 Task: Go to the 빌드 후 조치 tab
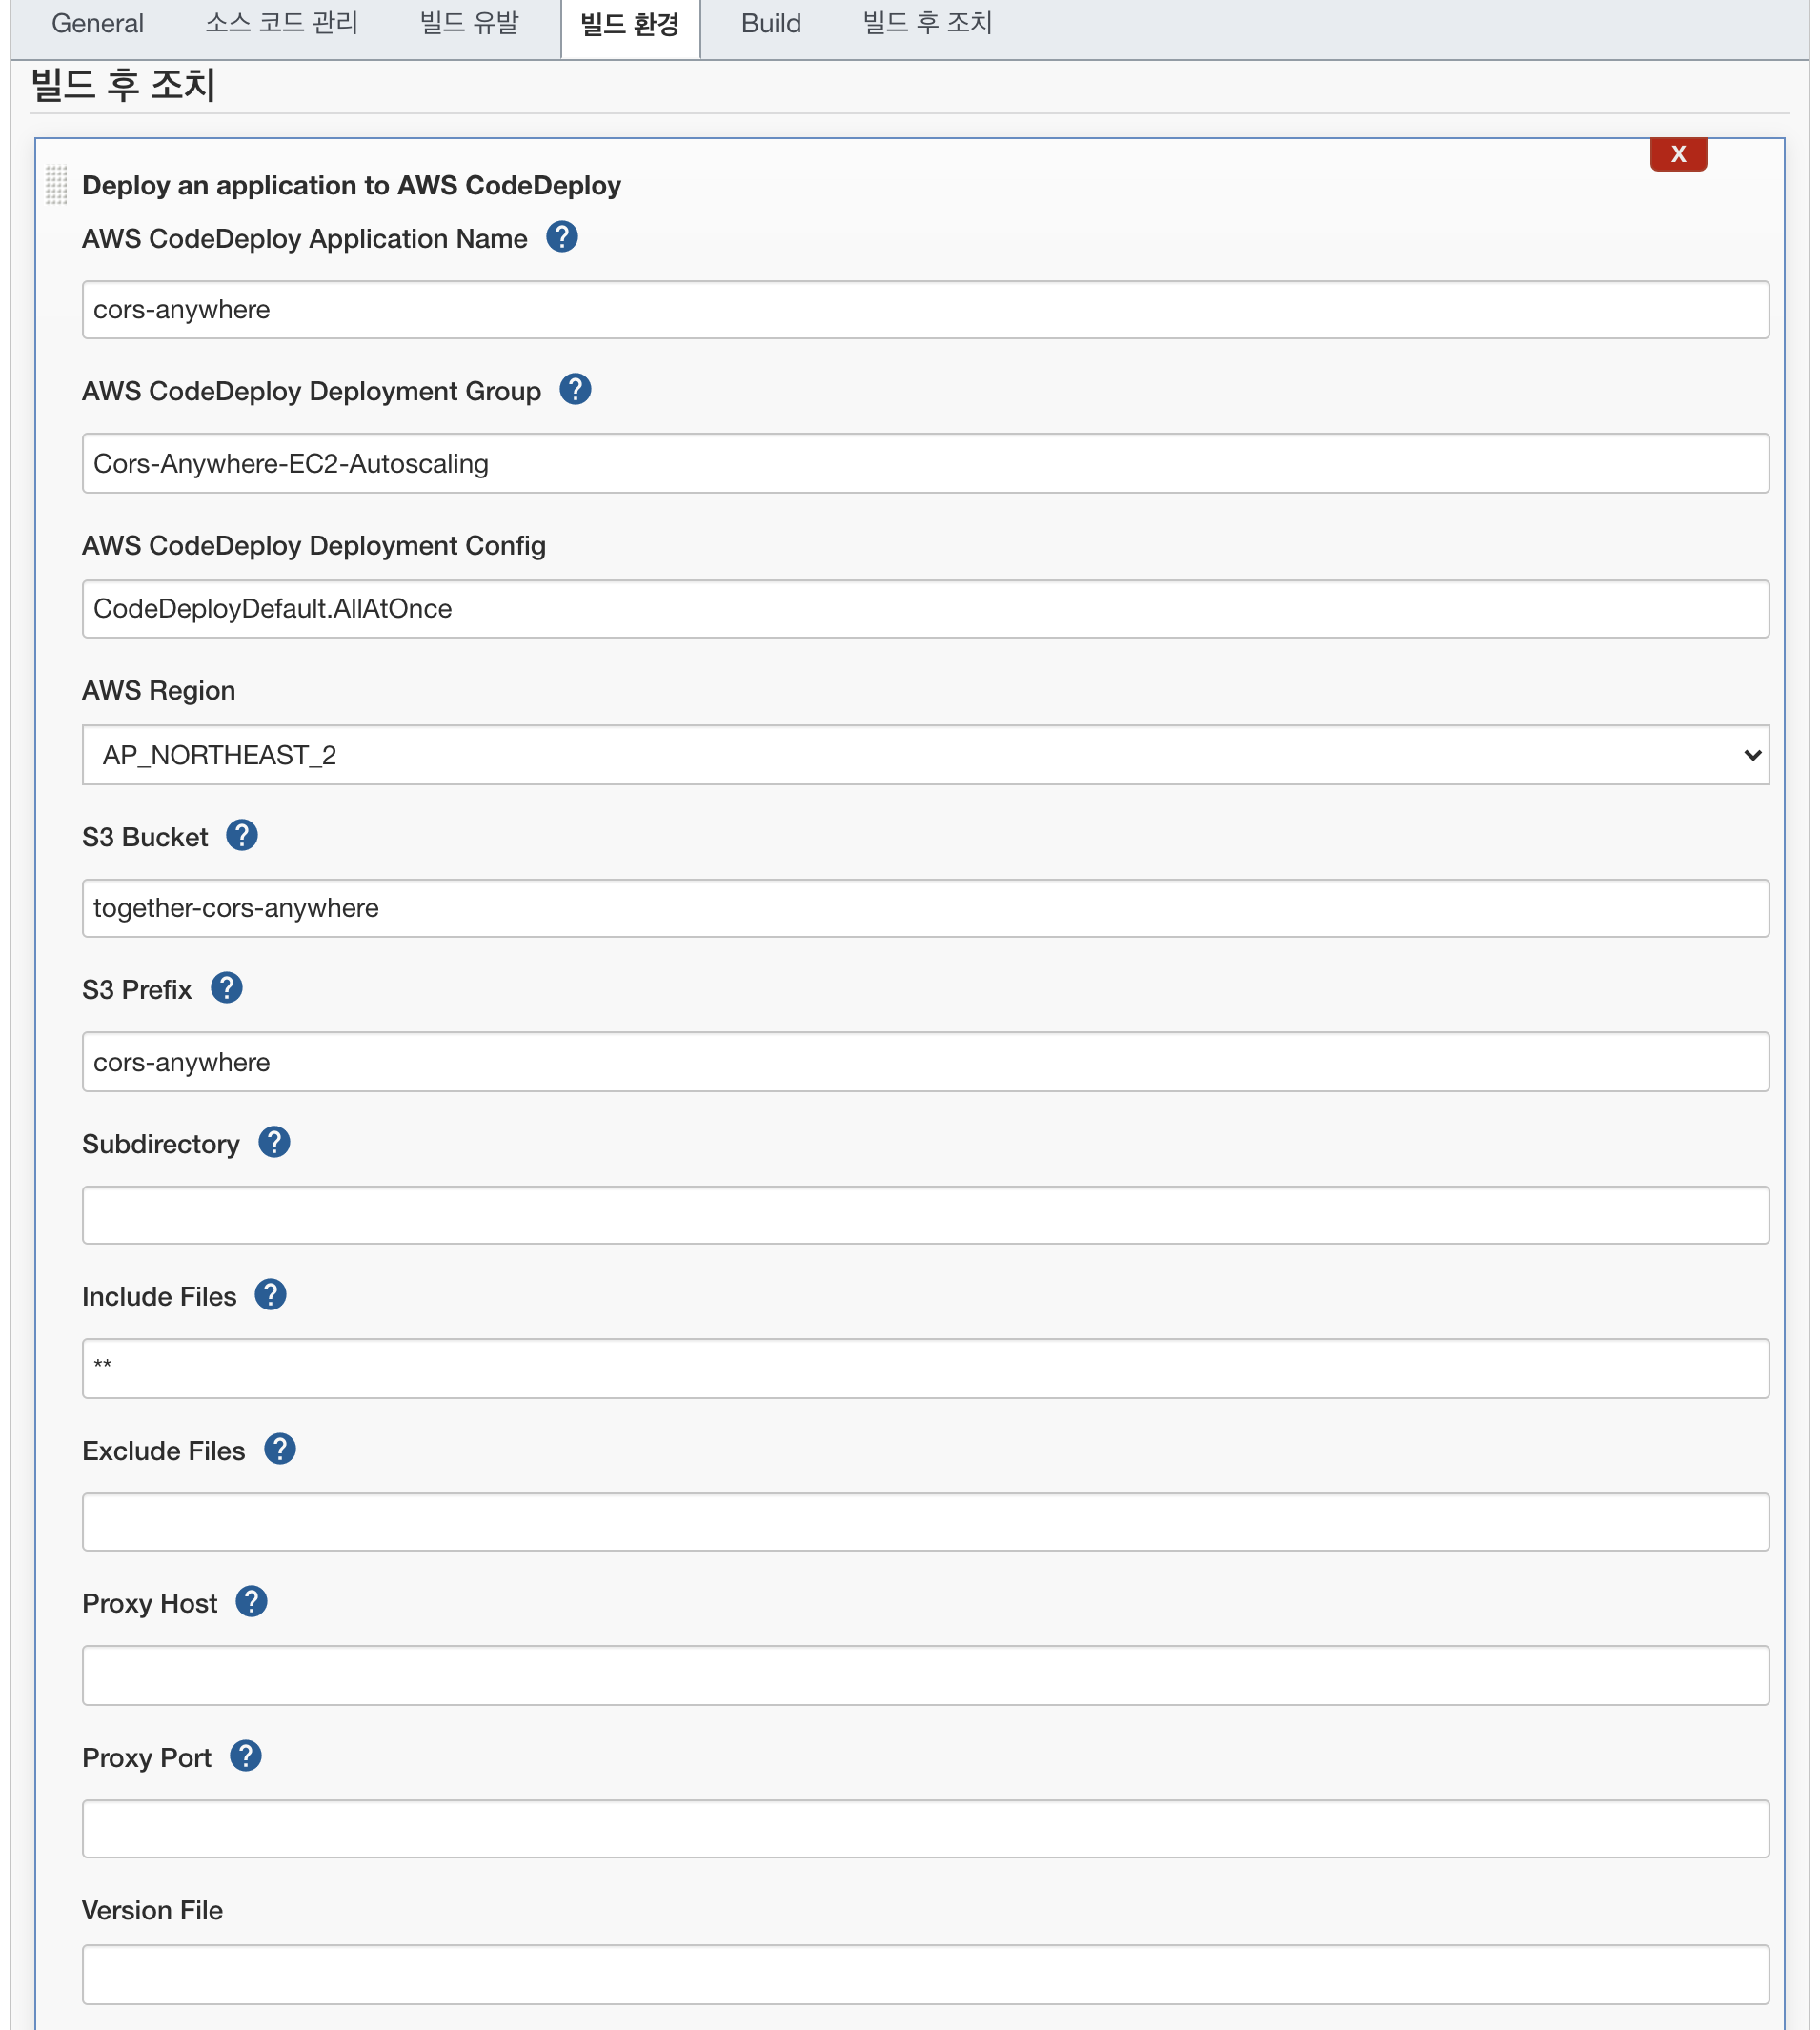pos(927,24)
